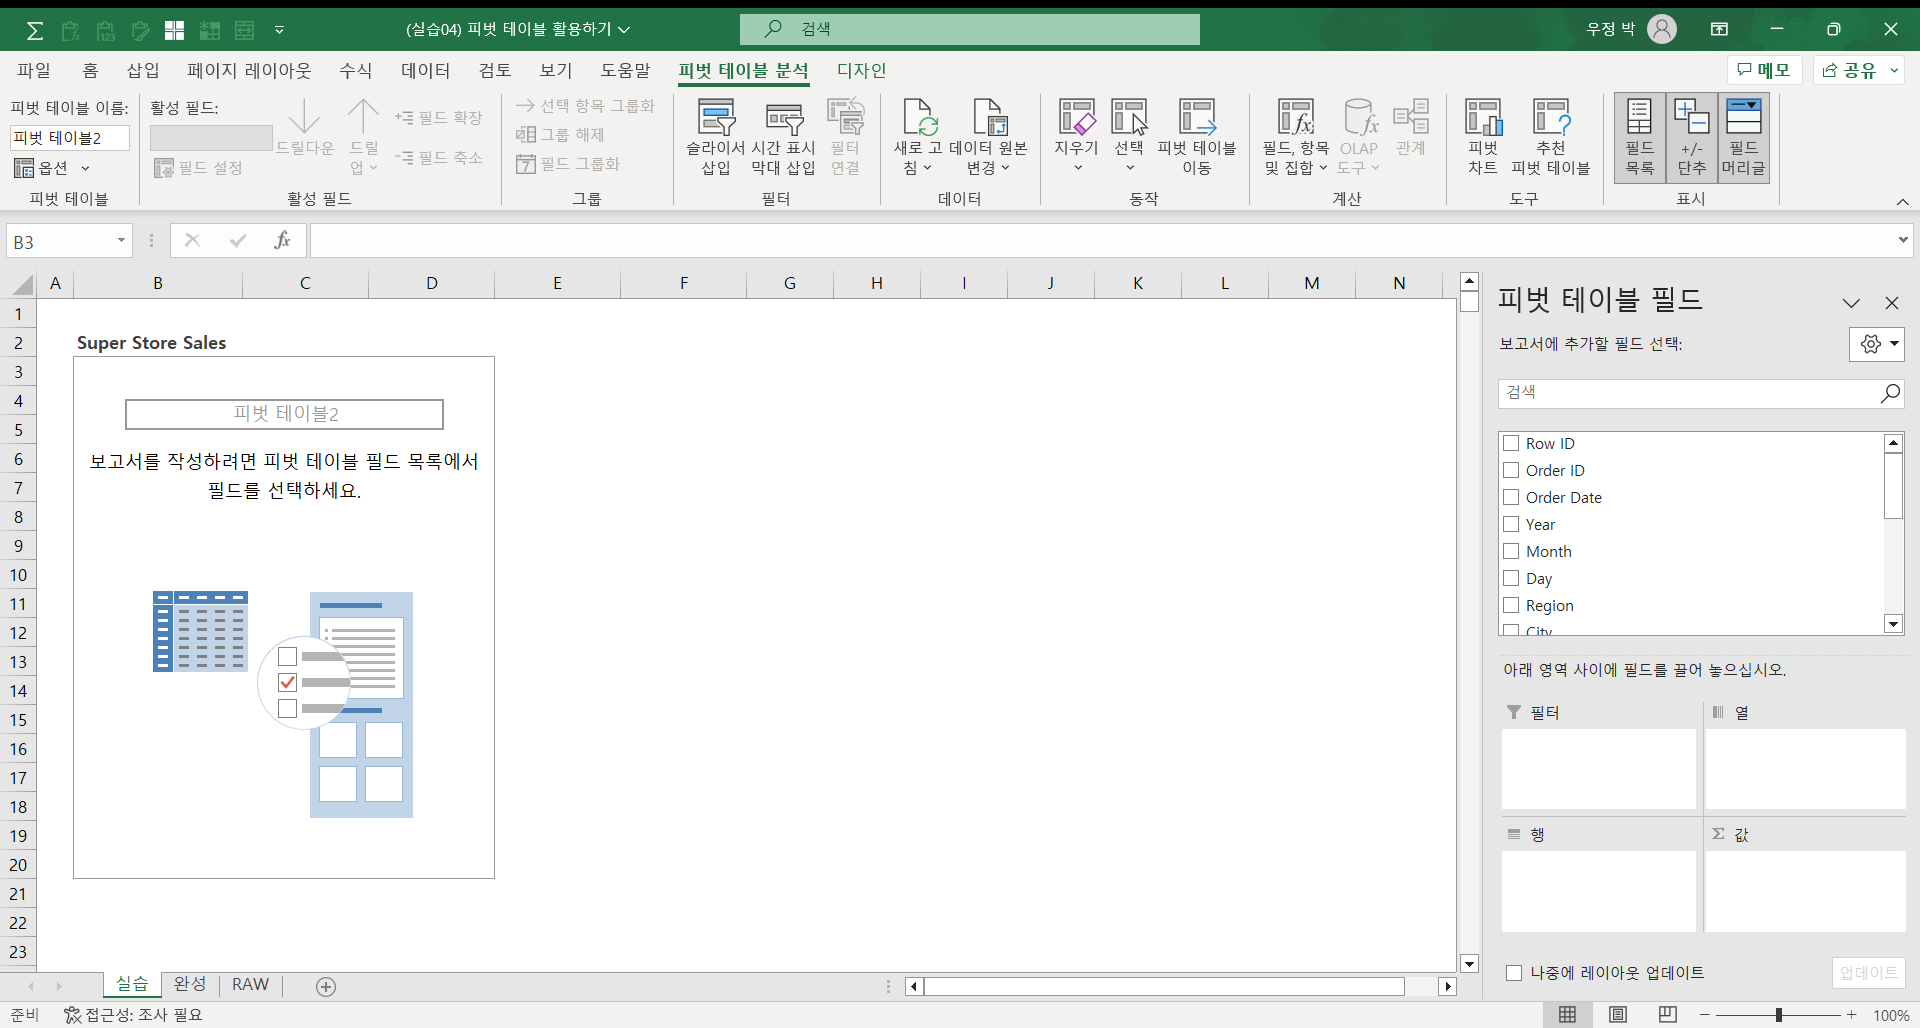Click the AutoSum icon in quick access toolbar
Screen dimensions: 1920x1028
35,30
